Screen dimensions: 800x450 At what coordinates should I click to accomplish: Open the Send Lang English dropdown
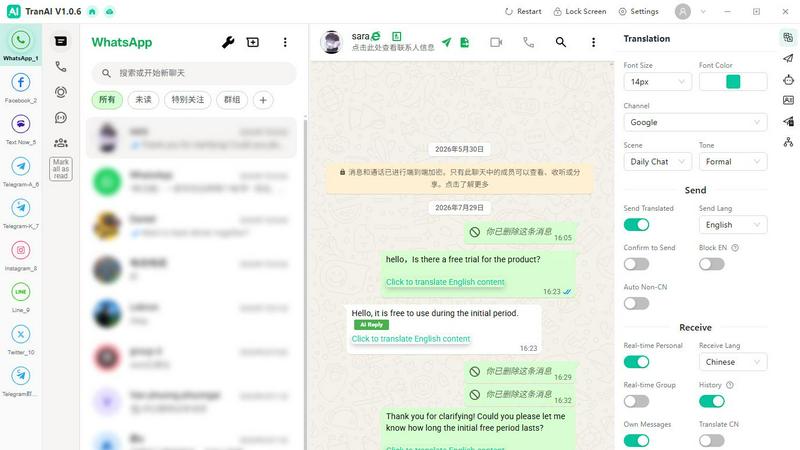(x=733, y=225)
